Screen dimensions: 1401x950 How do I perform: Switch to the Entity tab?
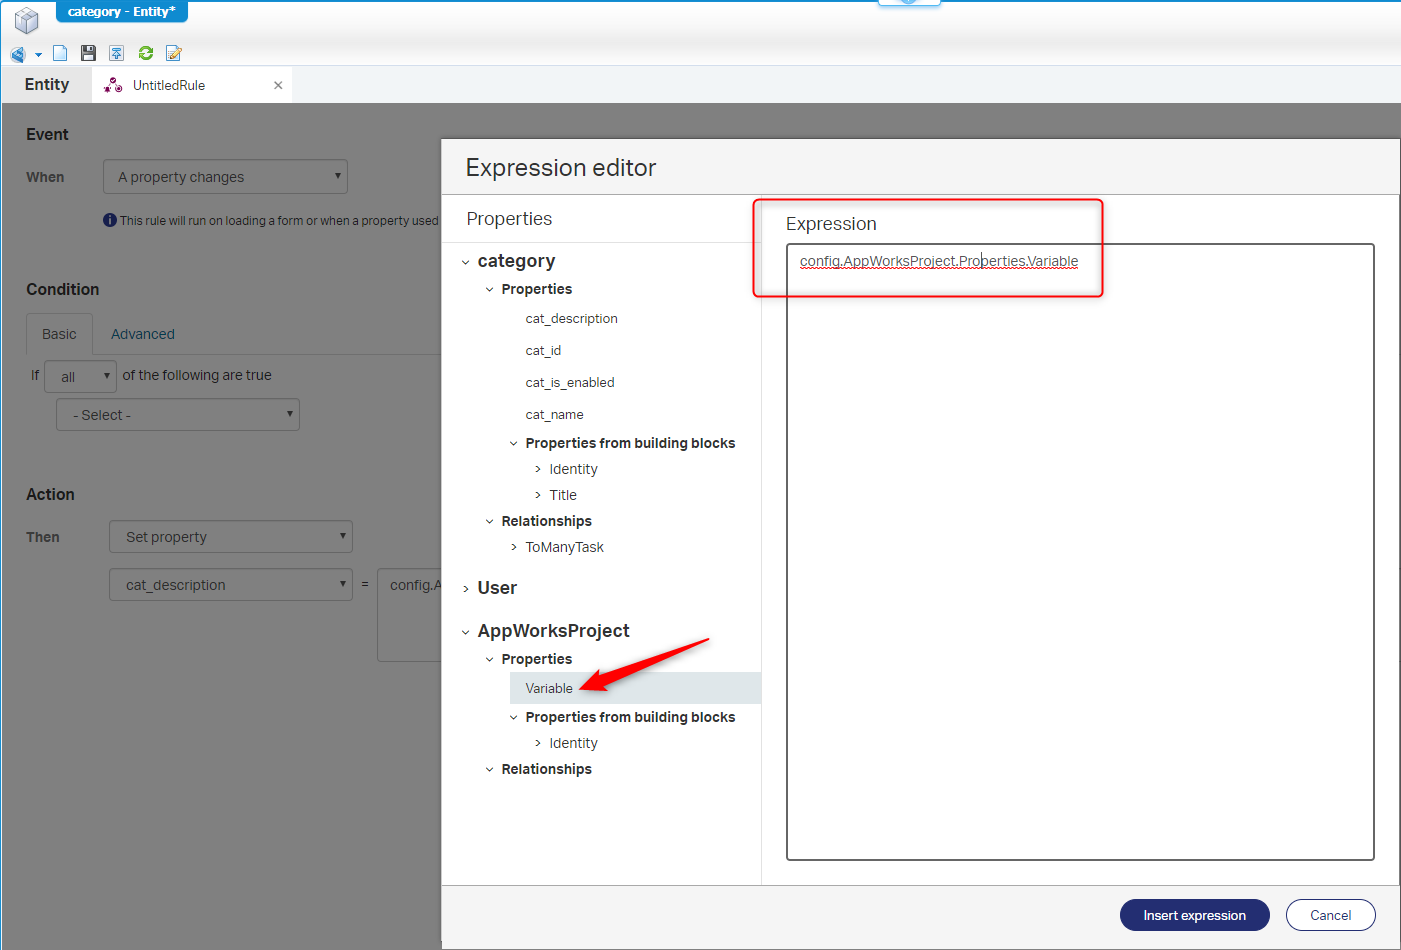click(47, 85)
